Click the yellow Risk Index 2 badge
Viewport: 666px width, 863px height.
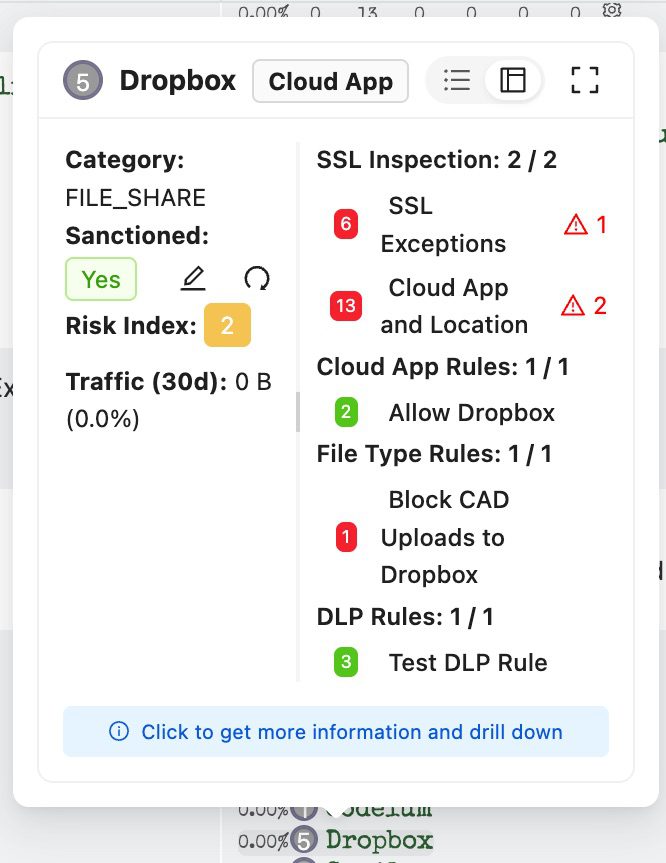tap(227, 326)
